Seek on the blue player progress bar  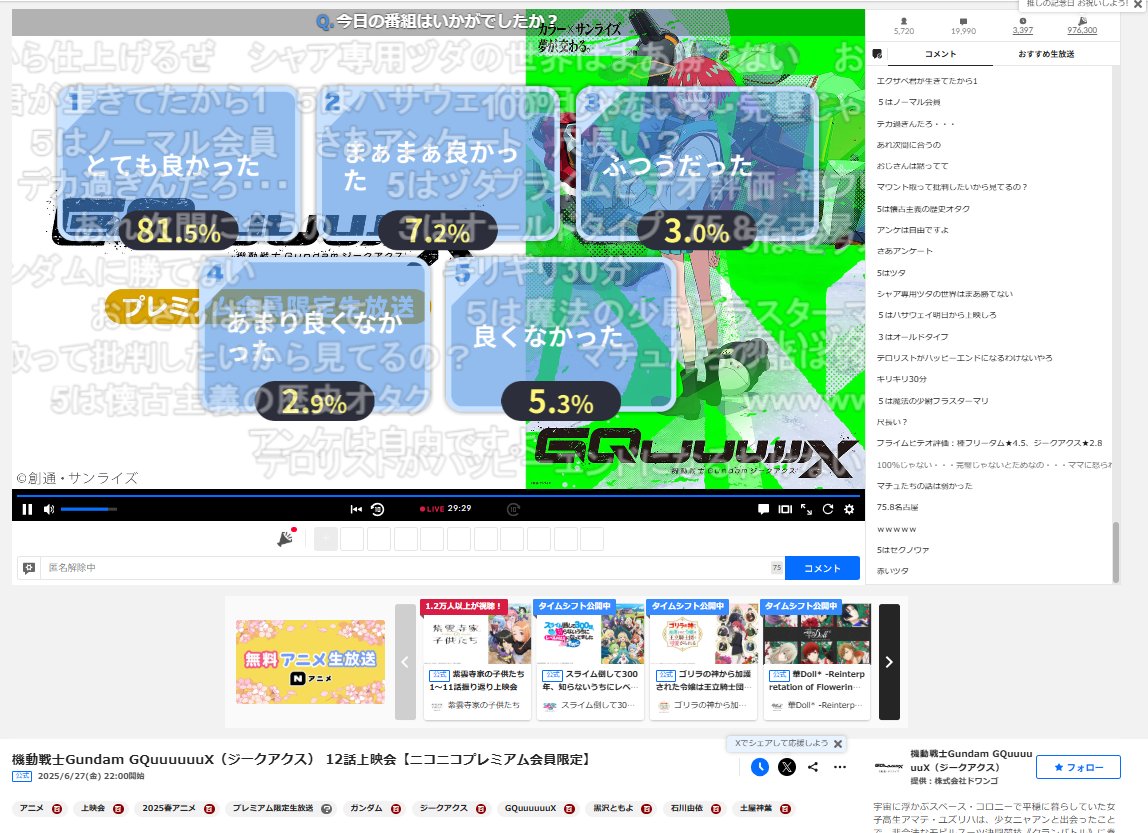tap(438, 496)
